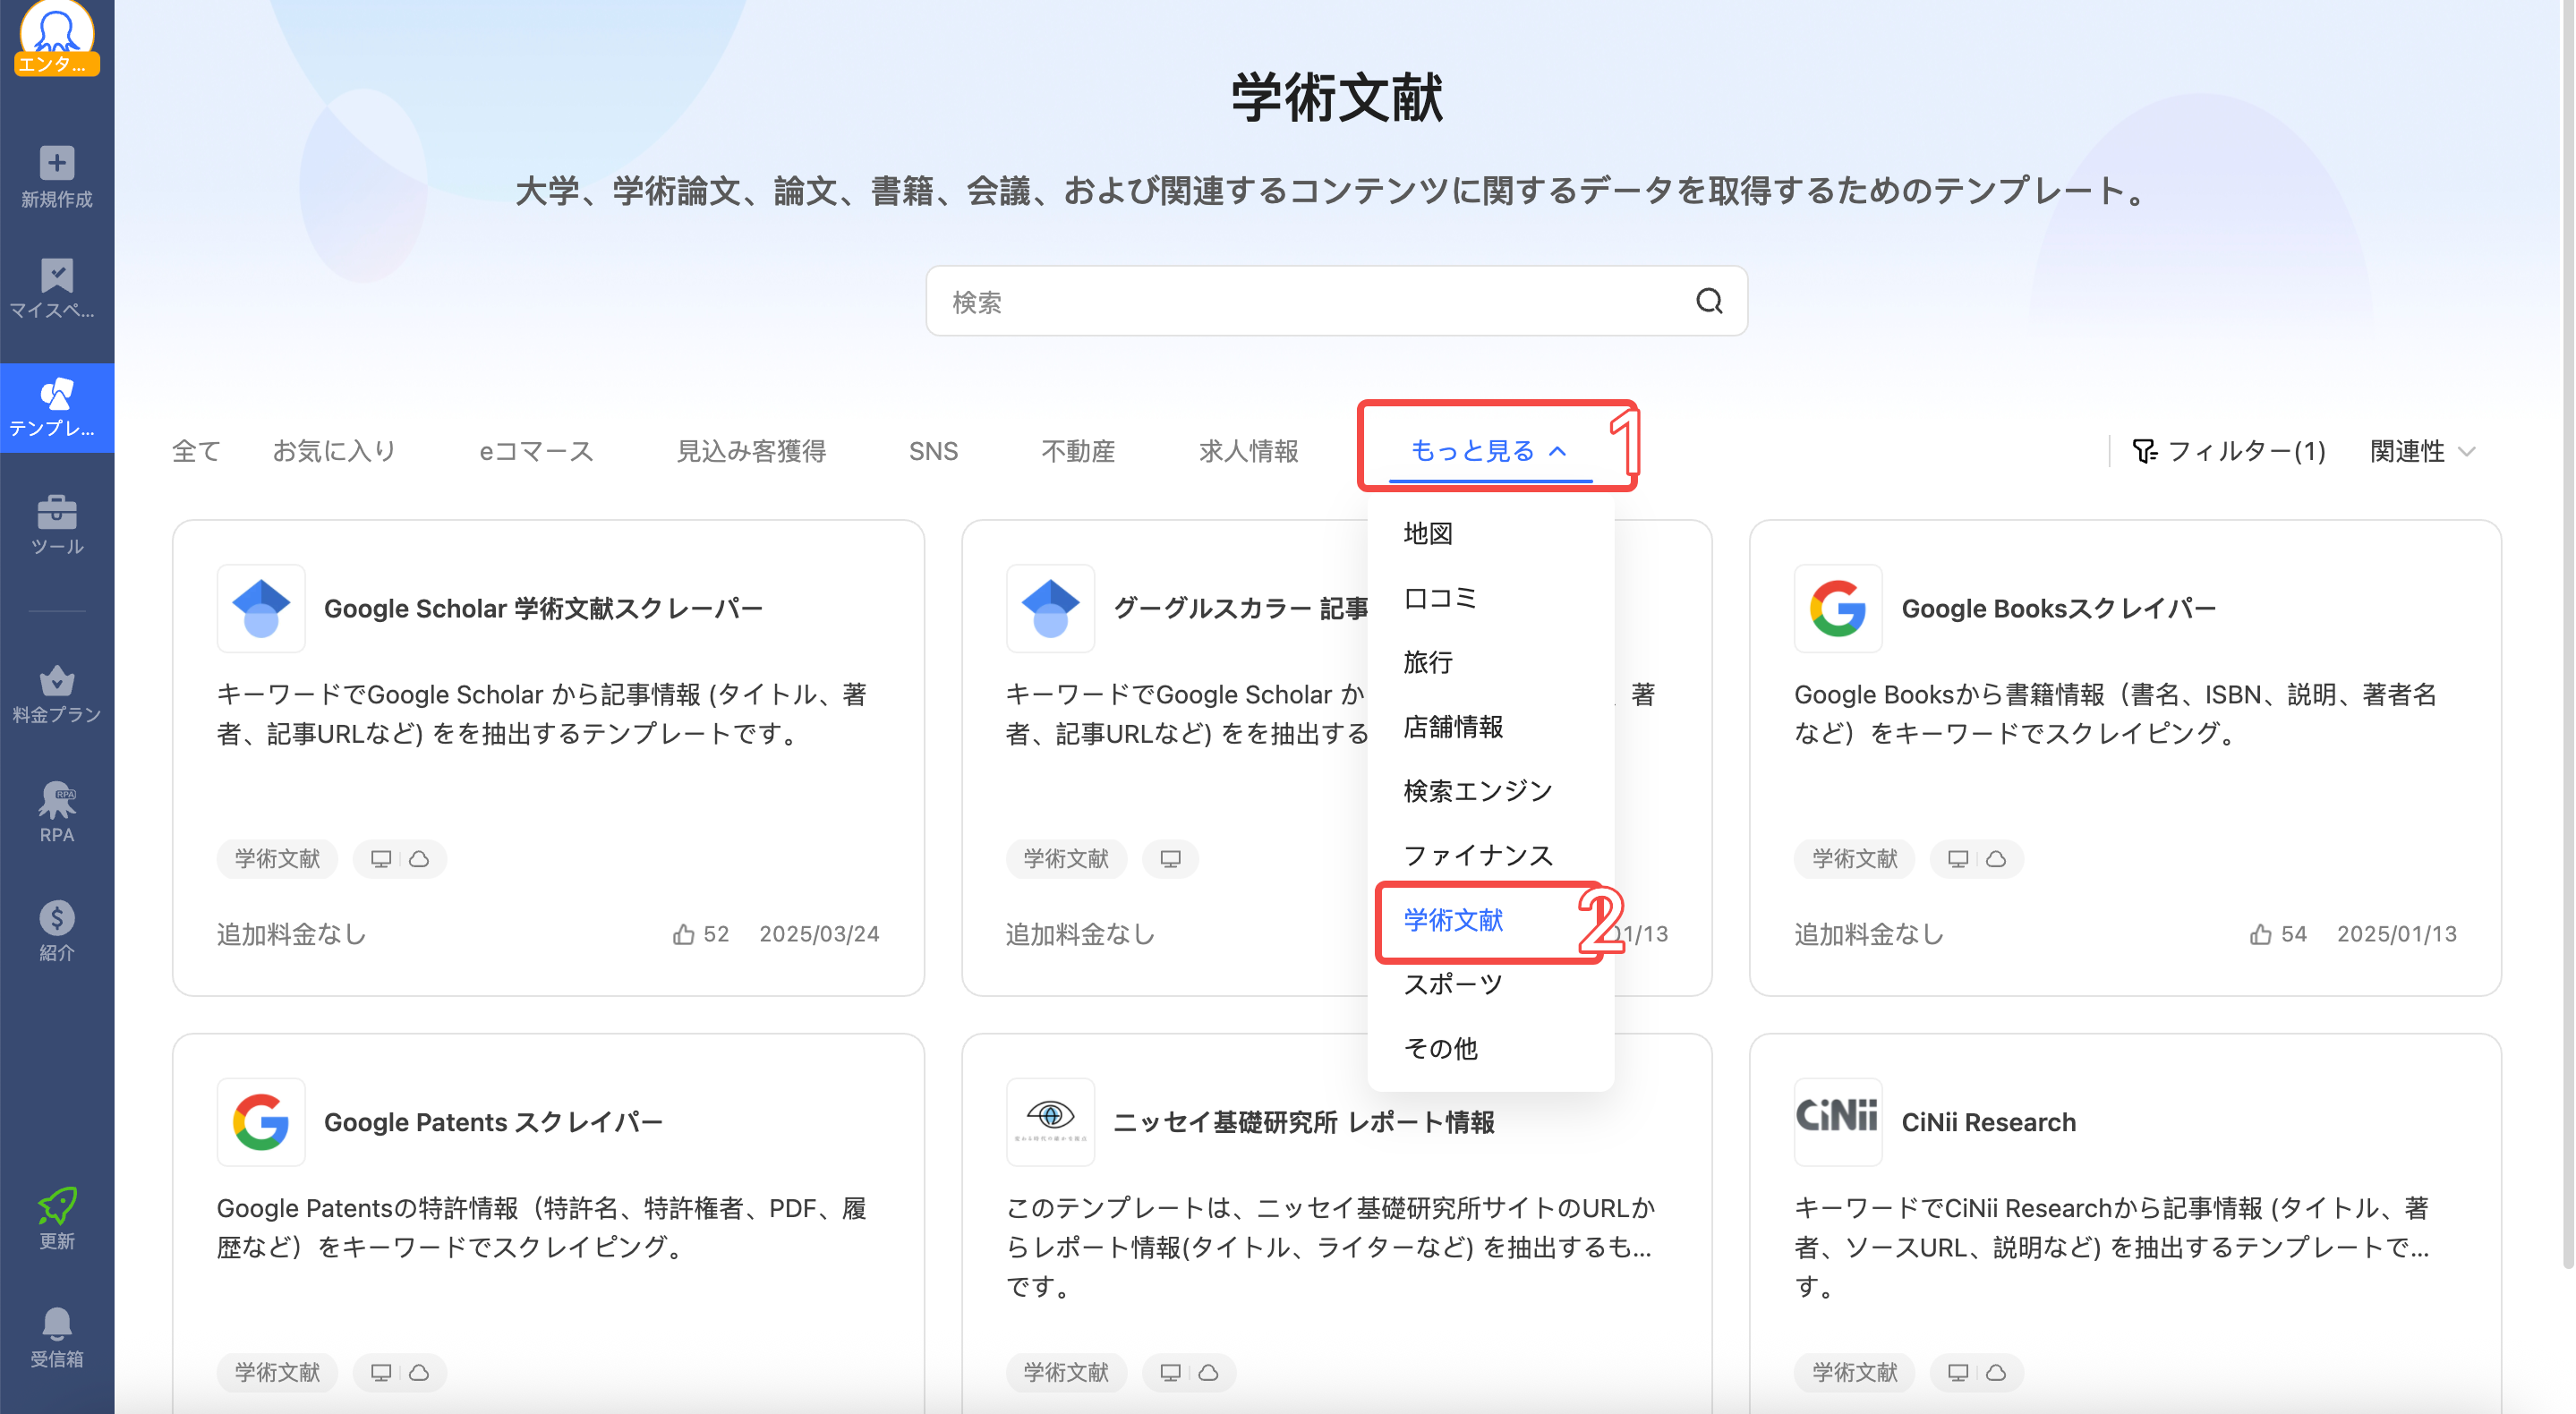Open the ツール toolbox icon
This screenshot has width=2576, height=1414.
56,513
